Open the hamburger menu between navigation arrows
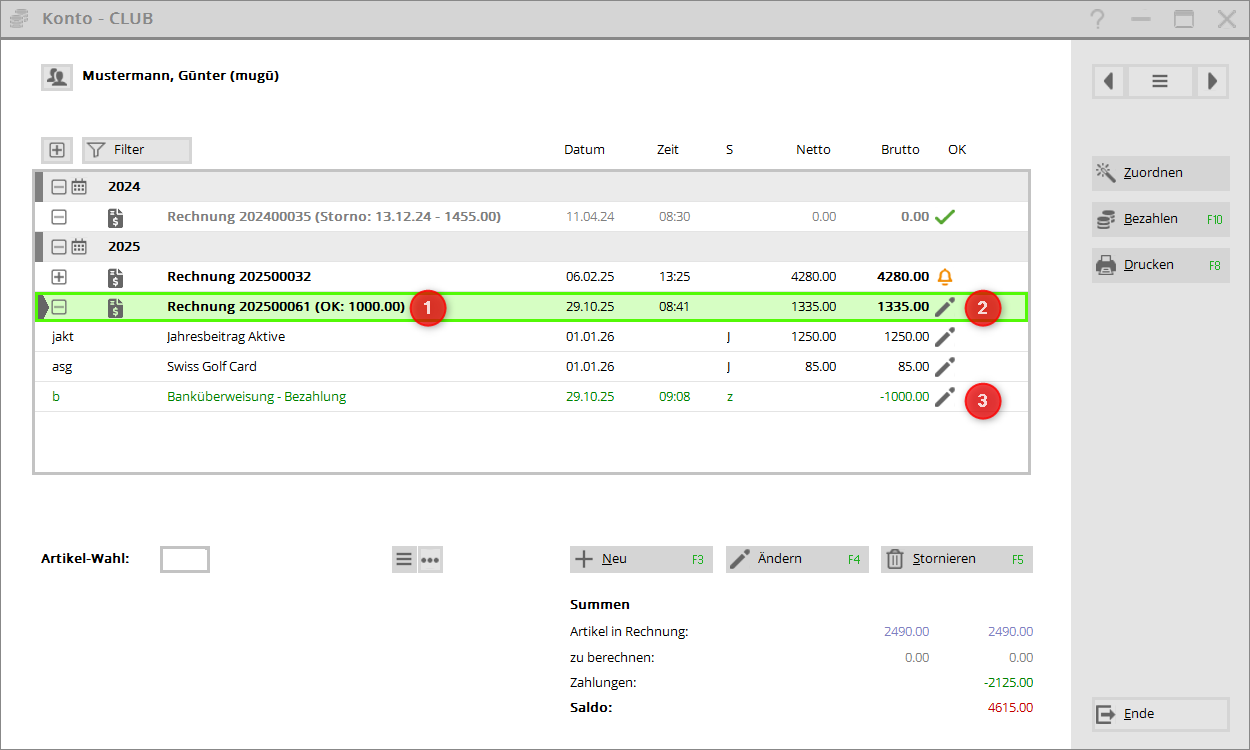The width and height of the screenshot is (1250, 750). coord(1160,82)
